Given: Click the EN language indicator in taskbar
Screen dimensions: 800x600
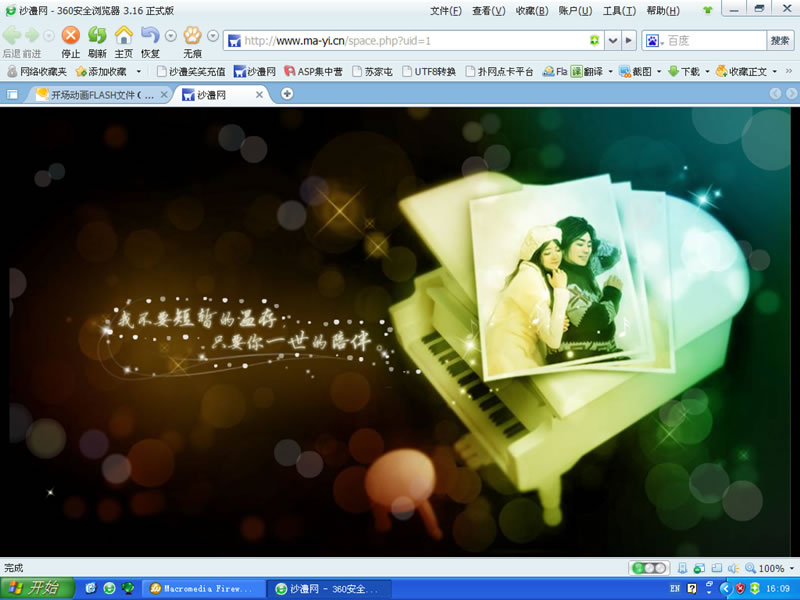Looking at the screenshot, I should pos(674,589).
